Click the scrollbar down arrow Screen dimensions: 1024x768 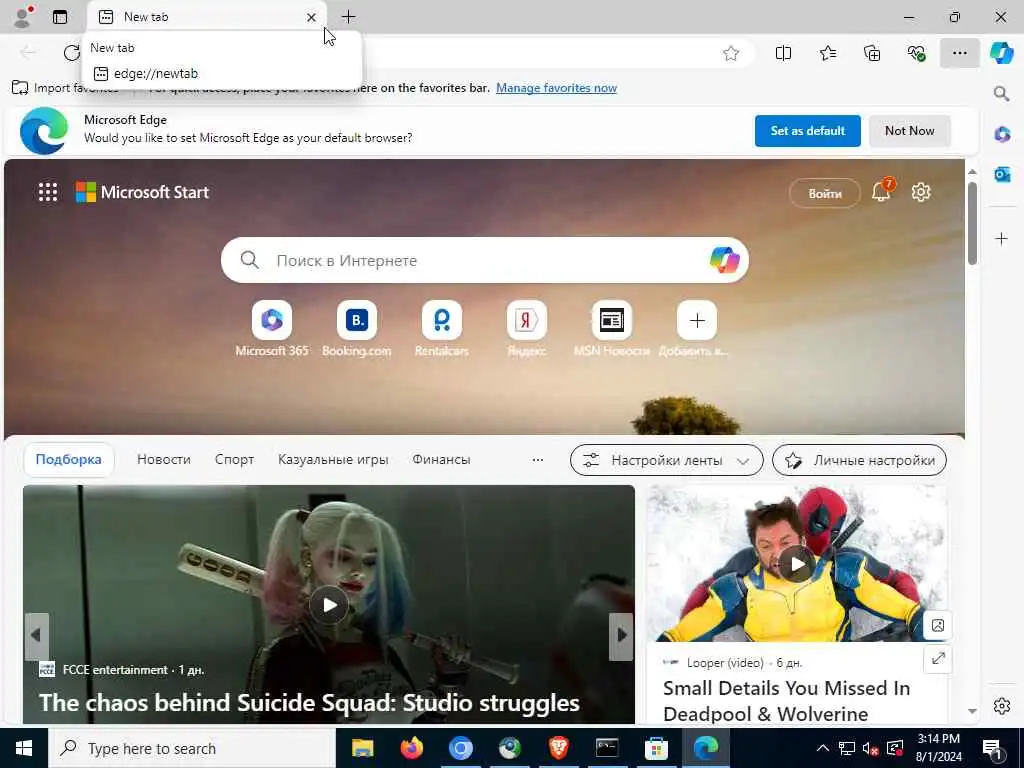click(972, 711)
